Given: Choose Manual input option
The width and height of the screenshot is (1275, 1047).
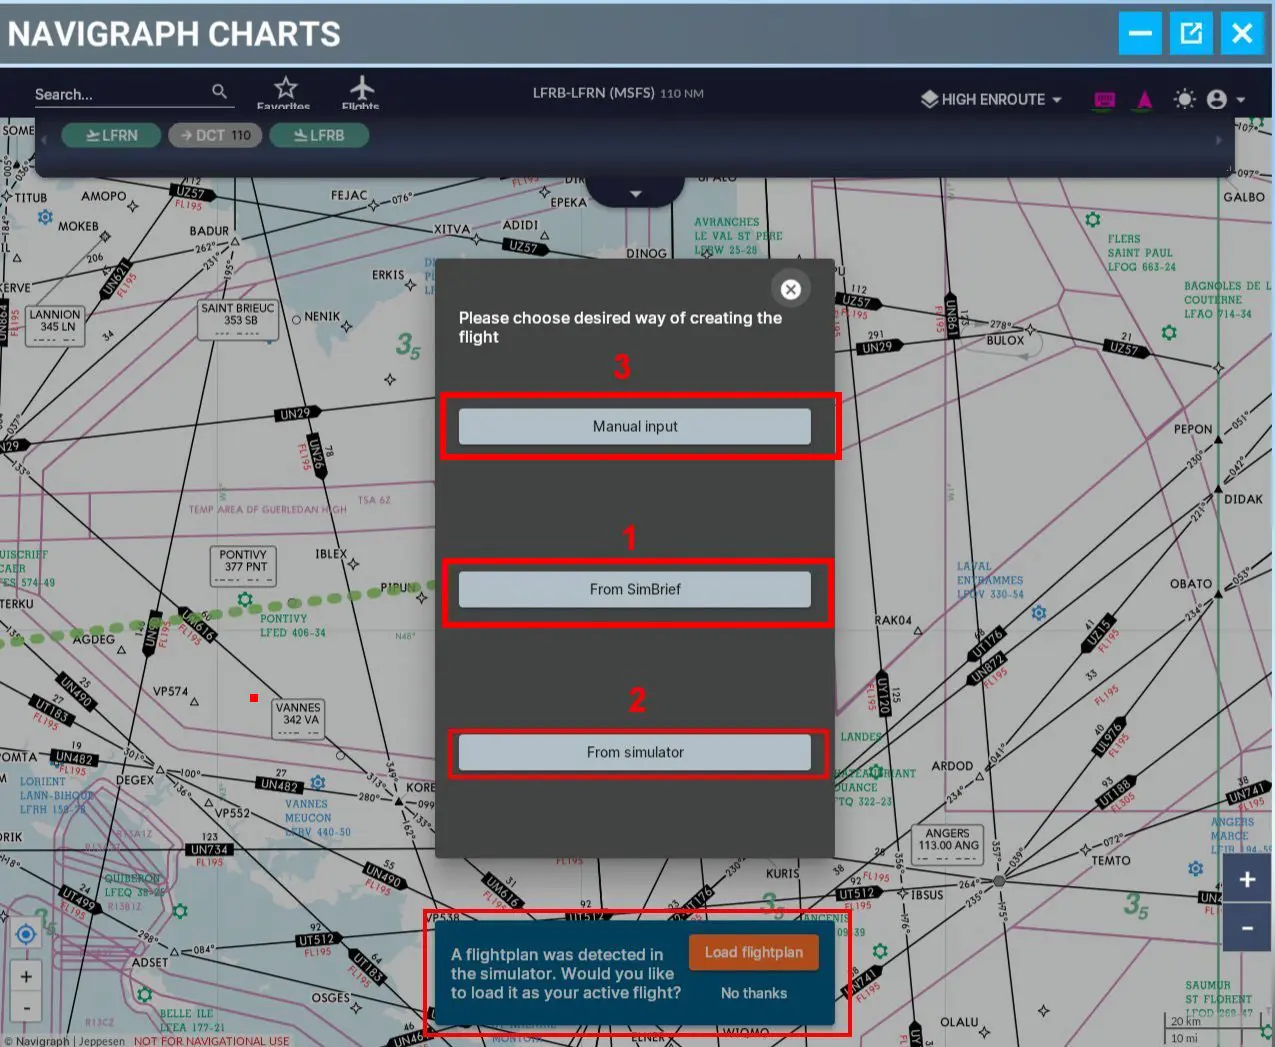Looking at the screenshot, I should (635, 426).
